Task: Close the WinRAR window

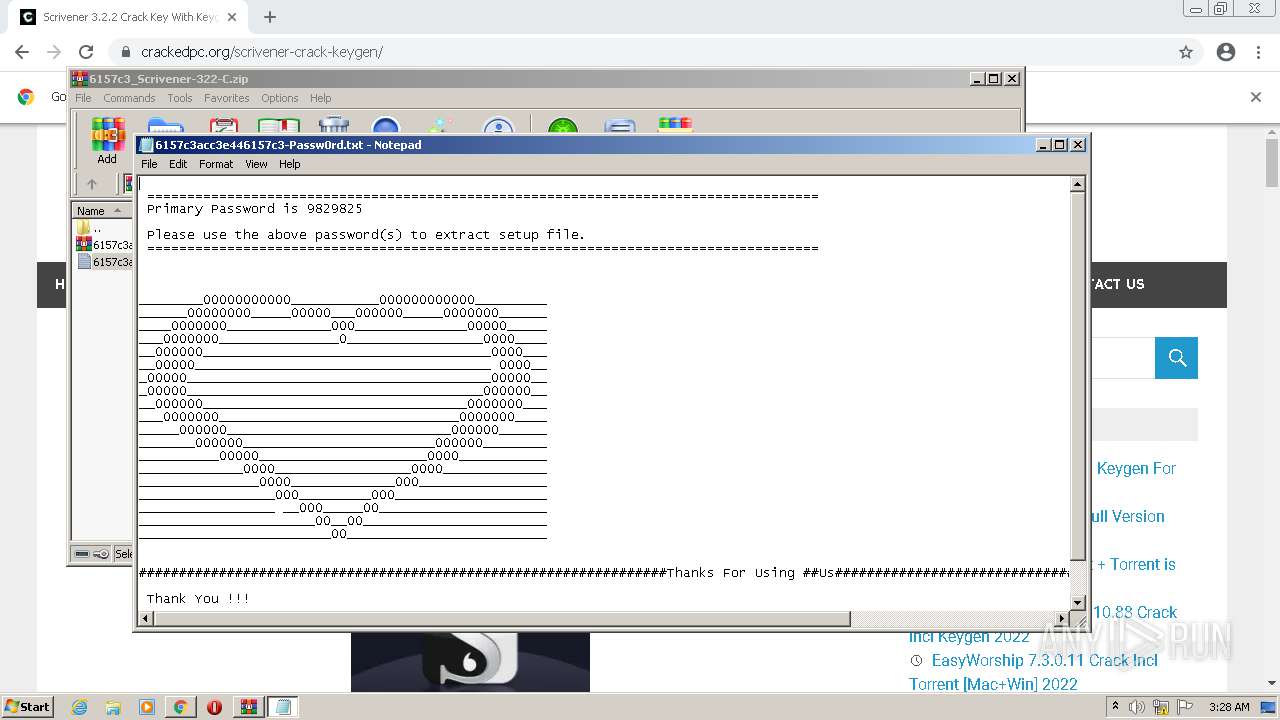Action: click(1012, 79)
